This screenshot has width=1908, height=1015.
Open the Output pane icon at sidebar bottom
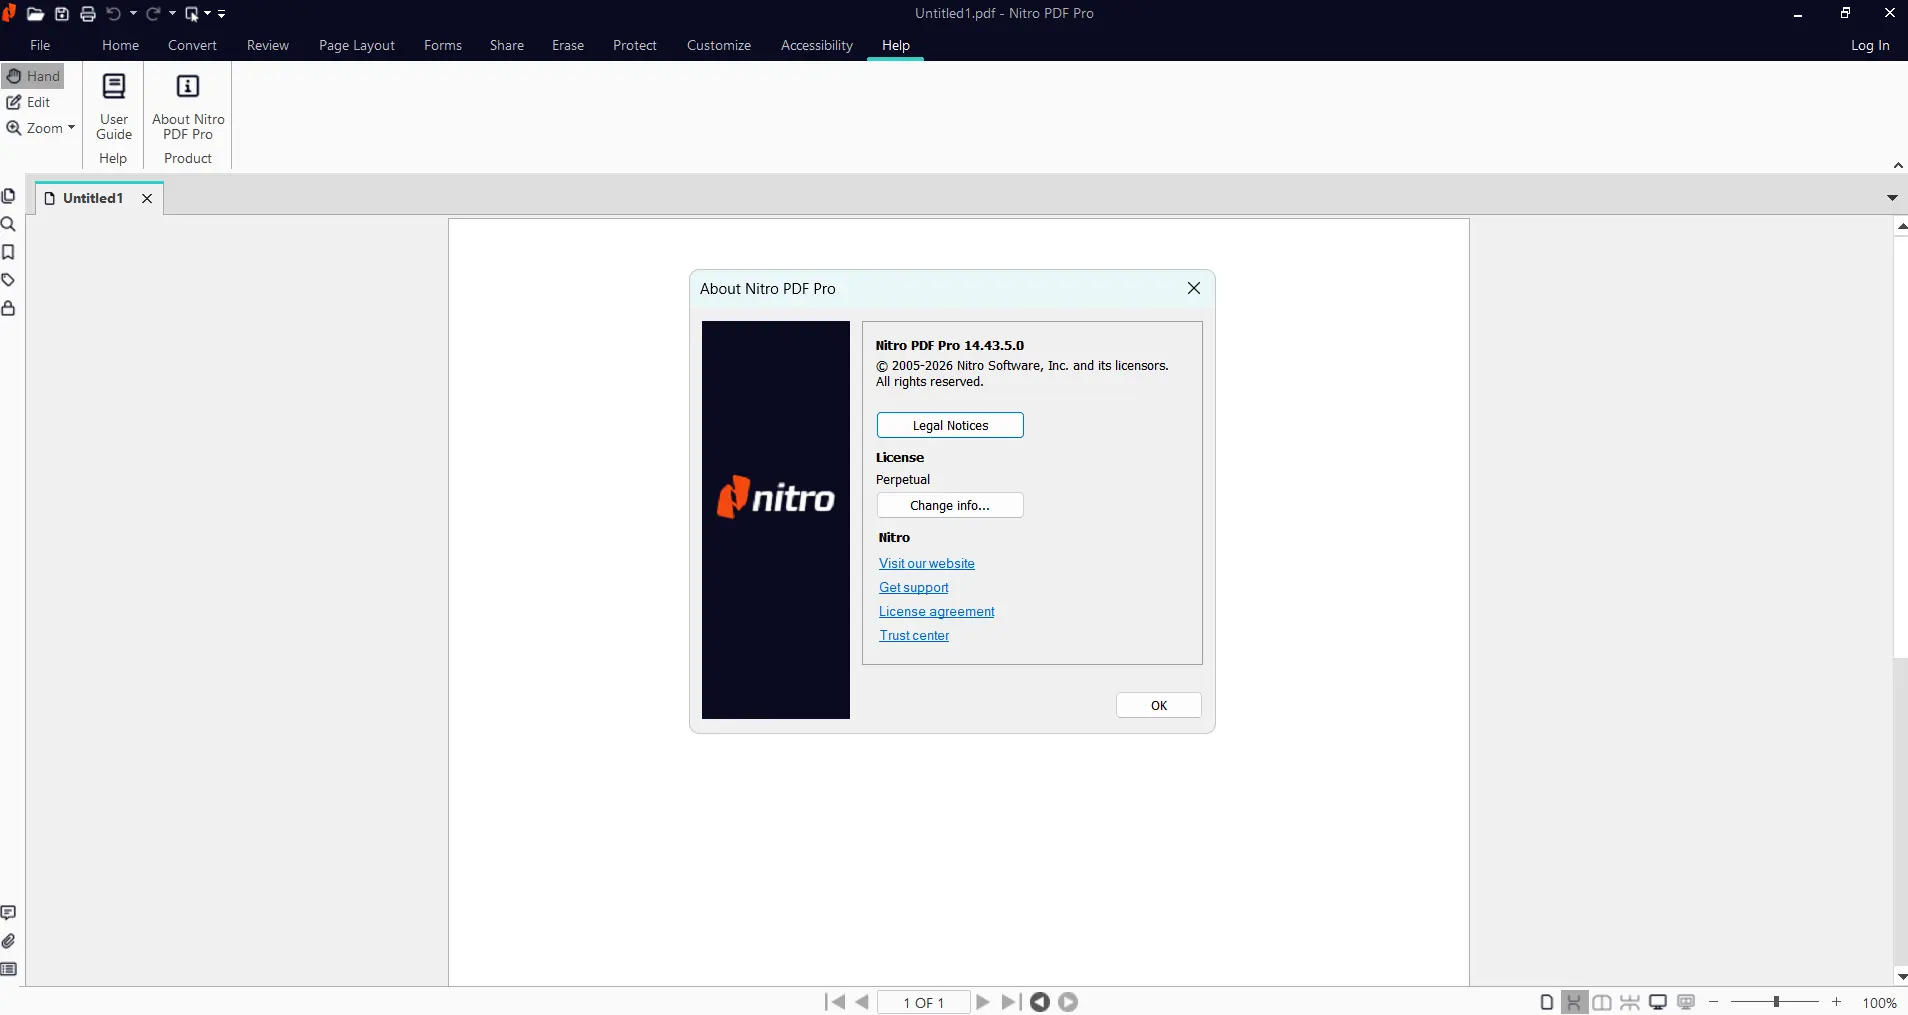(x=9, y=969)
